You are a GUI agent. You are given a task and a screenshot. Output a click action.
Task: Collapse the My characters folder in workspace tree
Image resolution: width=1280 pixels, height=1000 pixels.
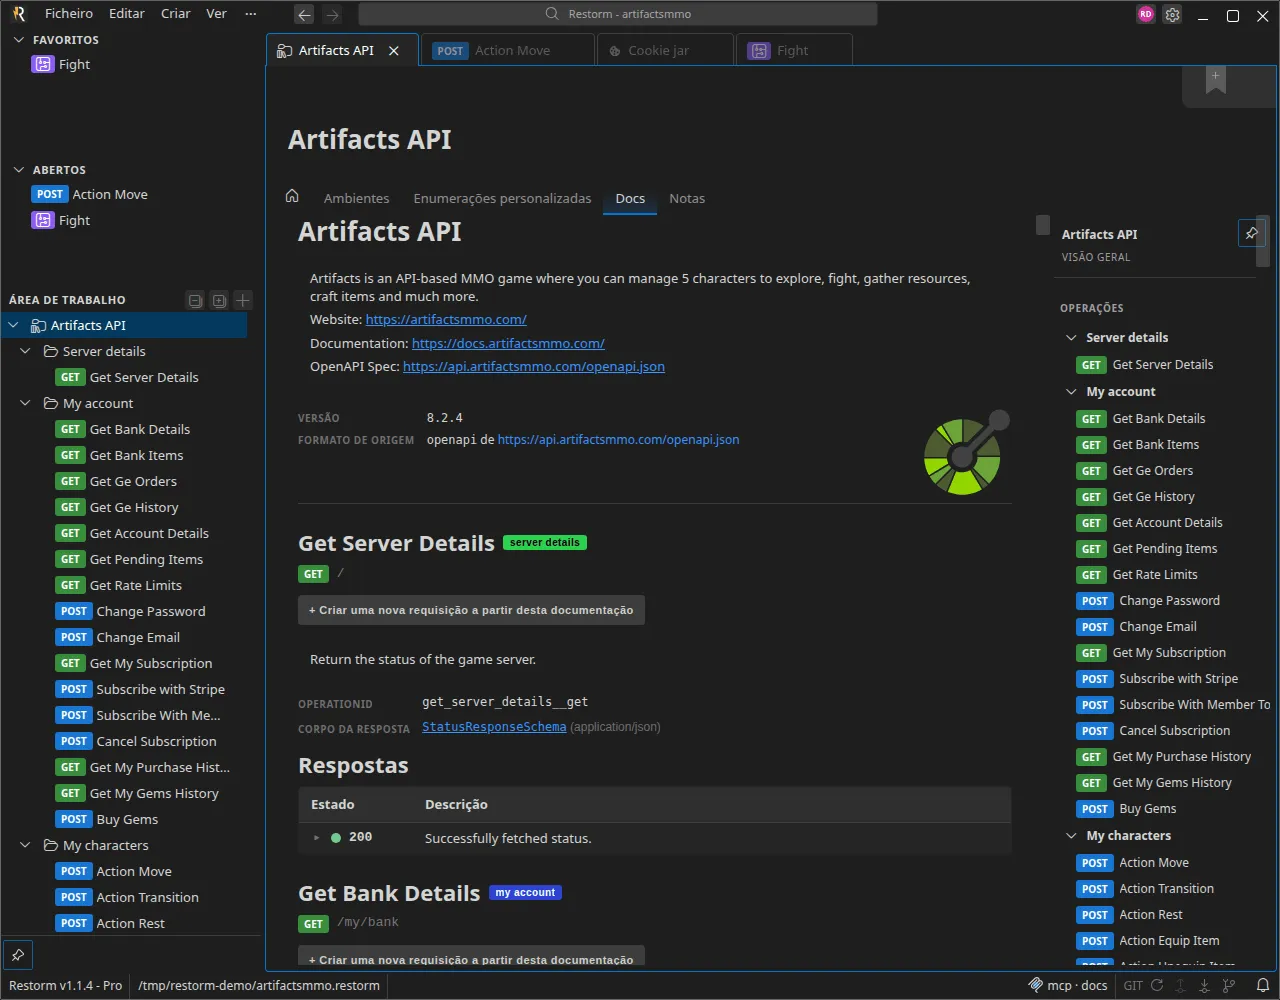(x=26, y=845)
